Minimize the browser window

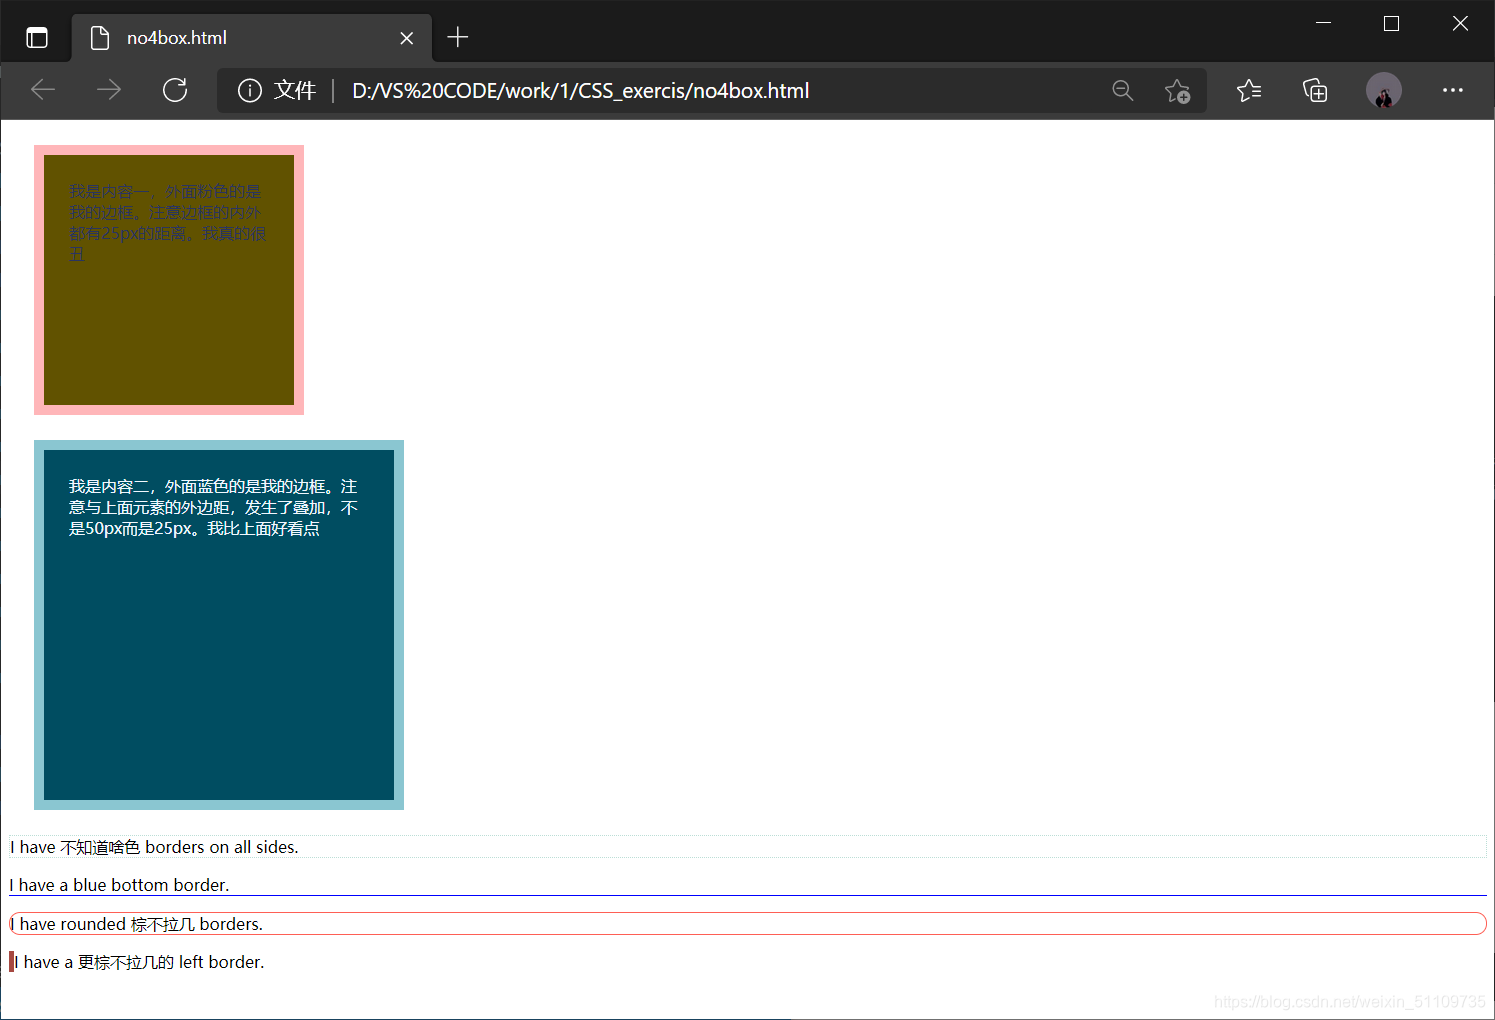click(1323, 23)
